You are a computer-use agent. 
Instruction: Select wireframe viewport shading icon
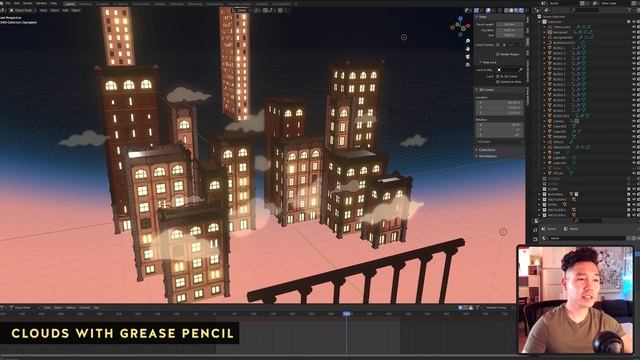[x=507, y=10]
